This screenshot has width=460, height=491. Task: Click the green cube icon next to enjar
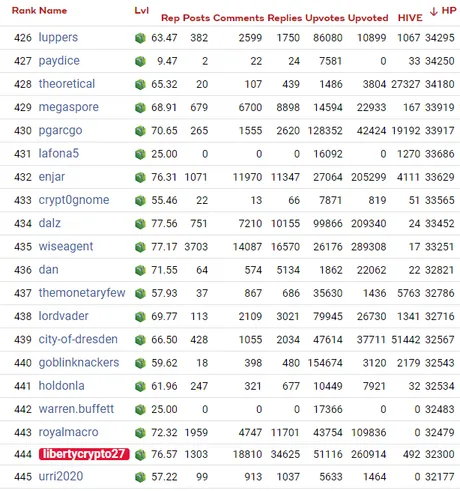coord(140,177)
